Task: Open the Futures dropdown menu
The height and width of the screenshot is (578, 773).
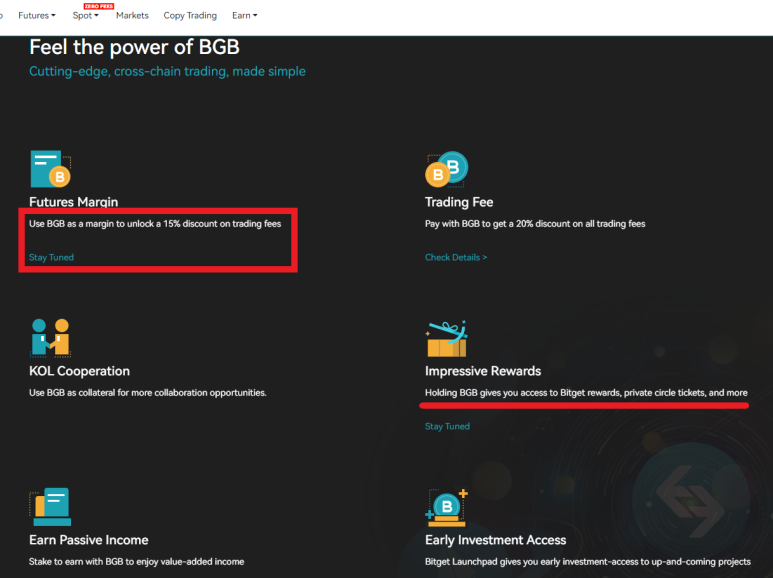Action: point(36,15)
